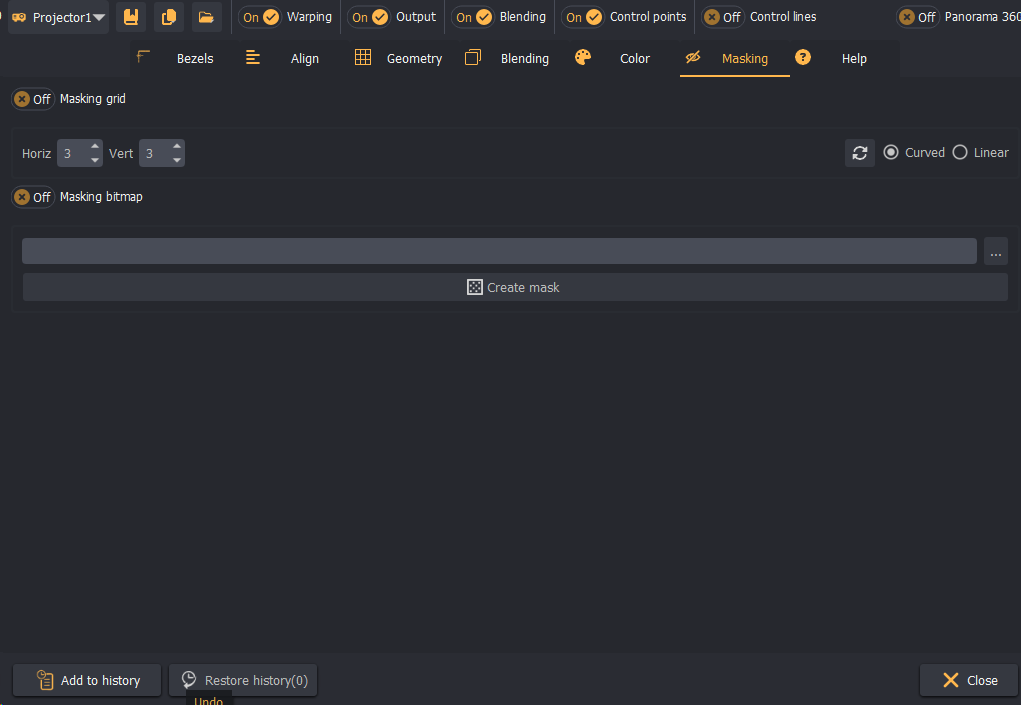Viewport: 1021px width, 705px height.
Task: Click the Create mask button
Action: point(515,287)
